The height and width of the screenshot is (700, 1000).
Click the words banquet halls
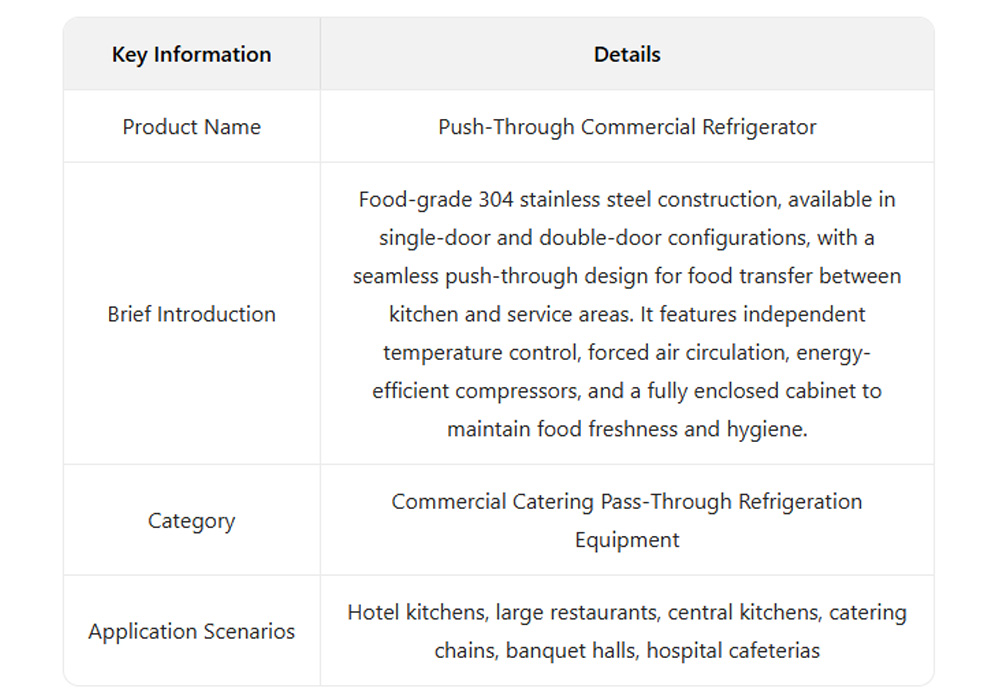point(571,651)
